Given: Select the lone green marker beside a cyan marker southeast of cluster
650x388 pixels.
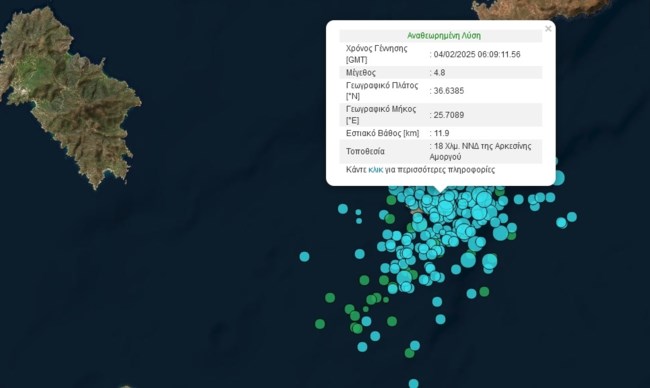Looking at the screenshot, I should pos(484,292).
